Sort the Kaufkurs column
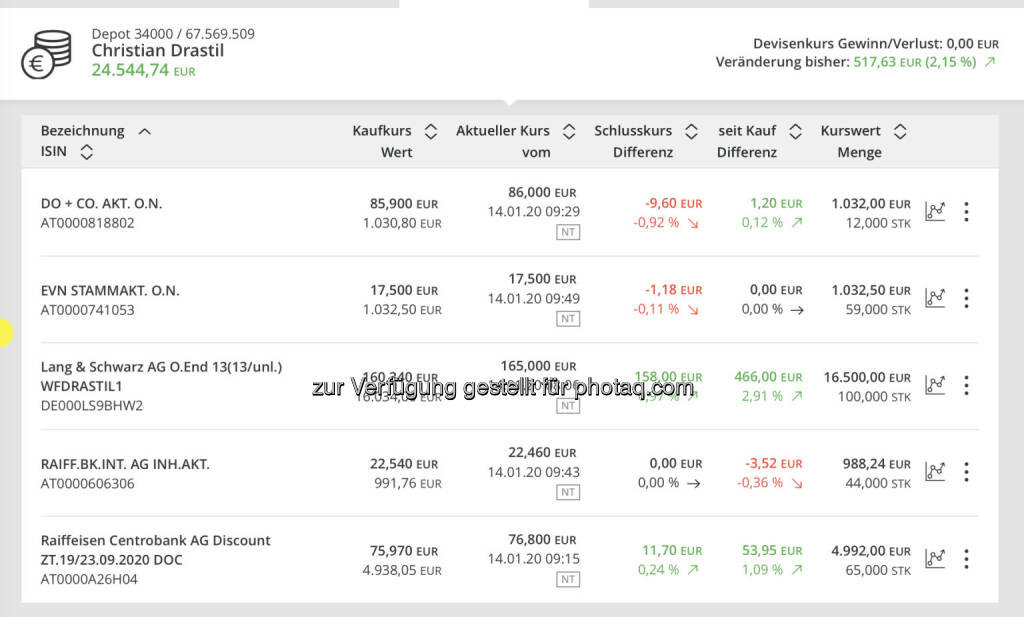1024x617 pixels. click(431, 131)
